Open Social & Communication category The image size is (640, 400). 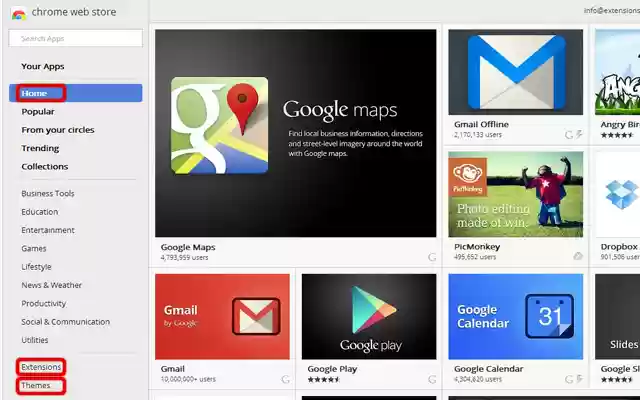click(x=66, y=322)
